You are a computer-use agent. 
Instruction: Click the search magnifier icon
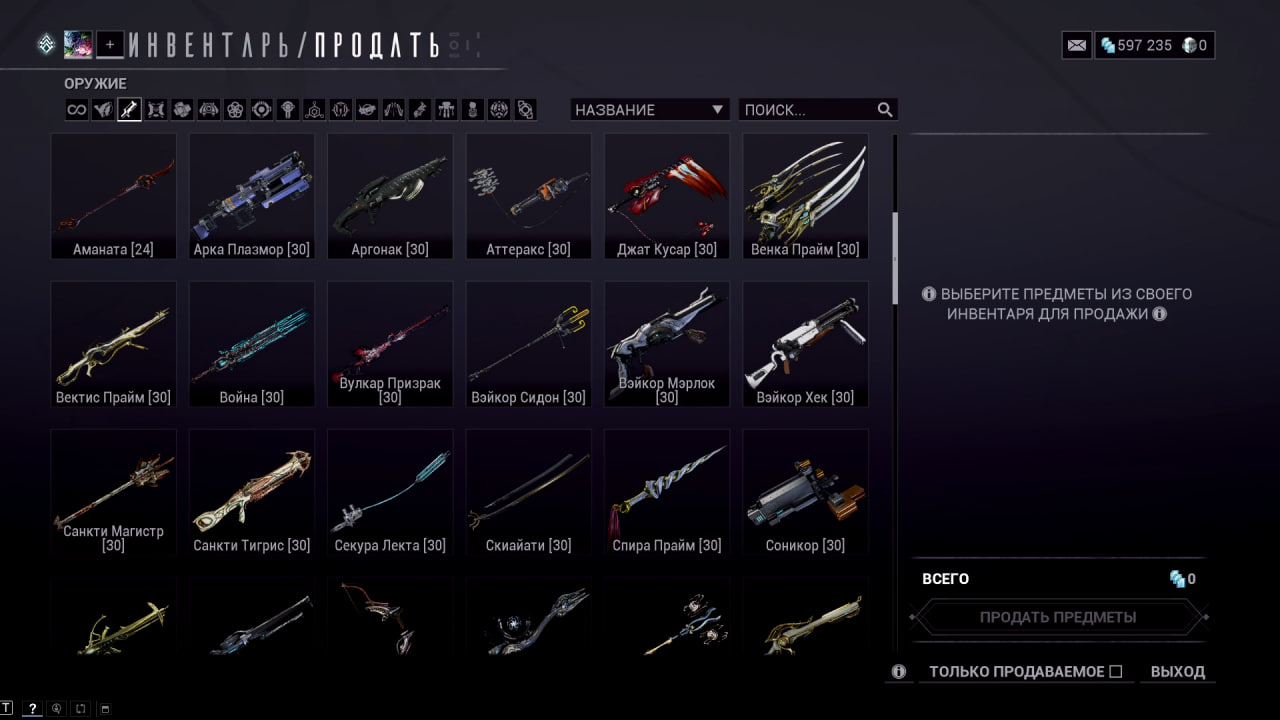point(885,110)
